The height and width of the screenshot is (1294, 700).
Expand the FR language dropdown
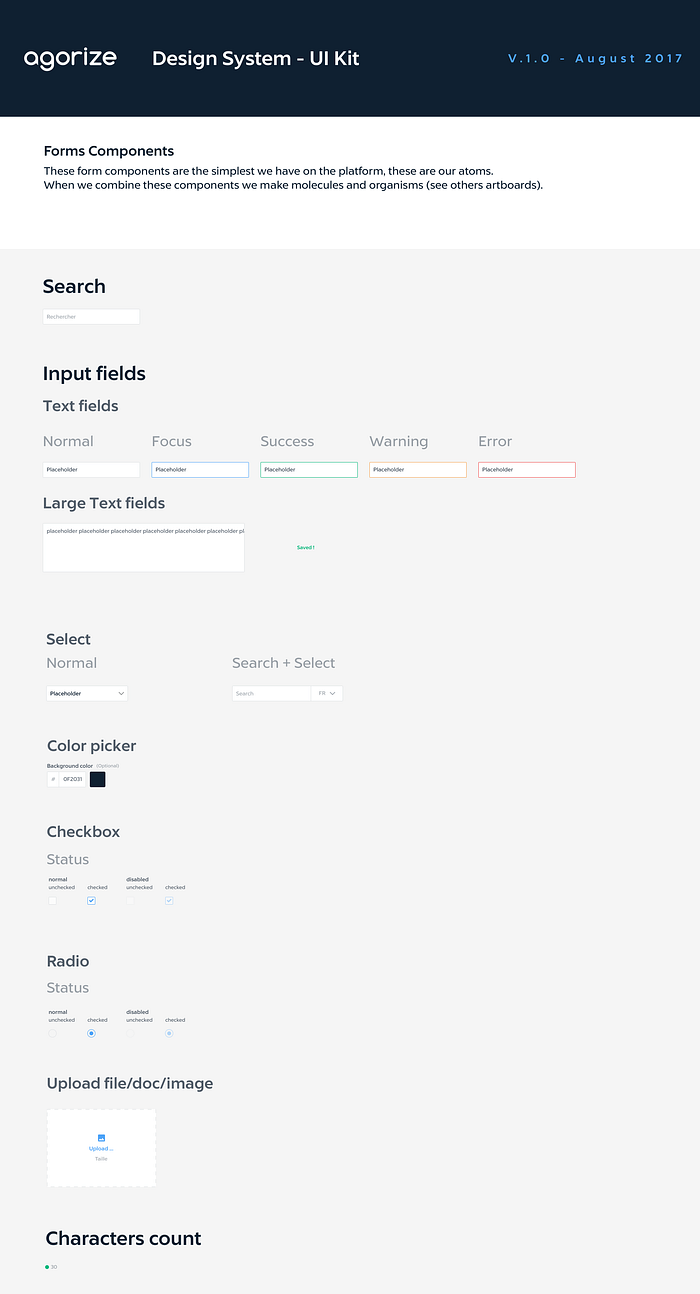(327, 693)
